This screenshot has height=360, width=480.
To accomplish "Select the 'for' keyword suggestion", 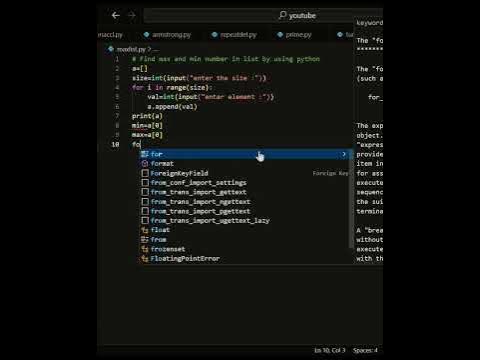I will (245, 154).
